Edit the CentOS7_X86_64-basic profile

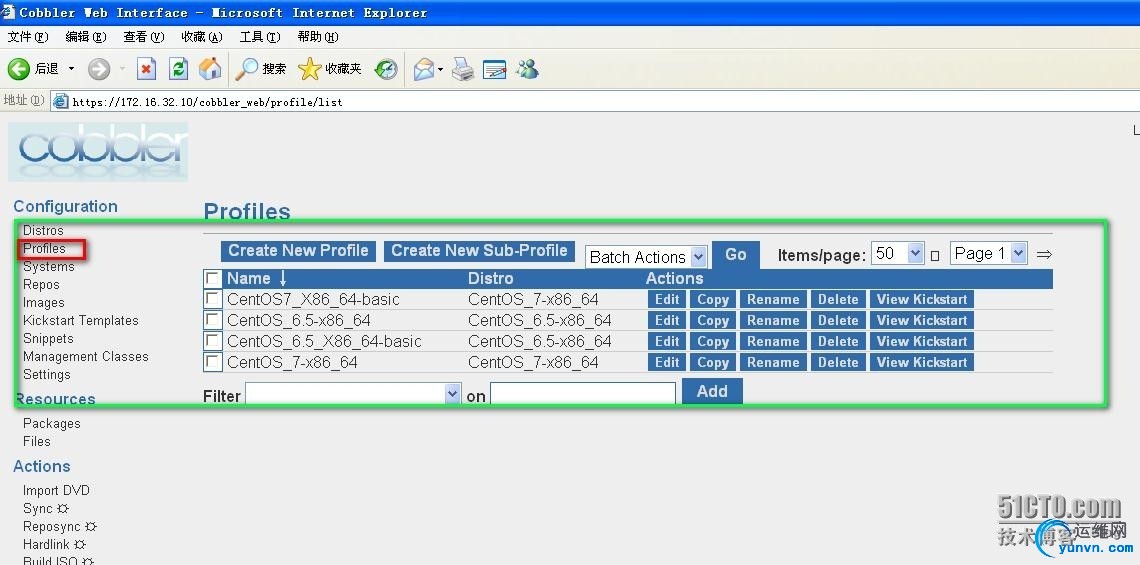[x=667, y=300]
